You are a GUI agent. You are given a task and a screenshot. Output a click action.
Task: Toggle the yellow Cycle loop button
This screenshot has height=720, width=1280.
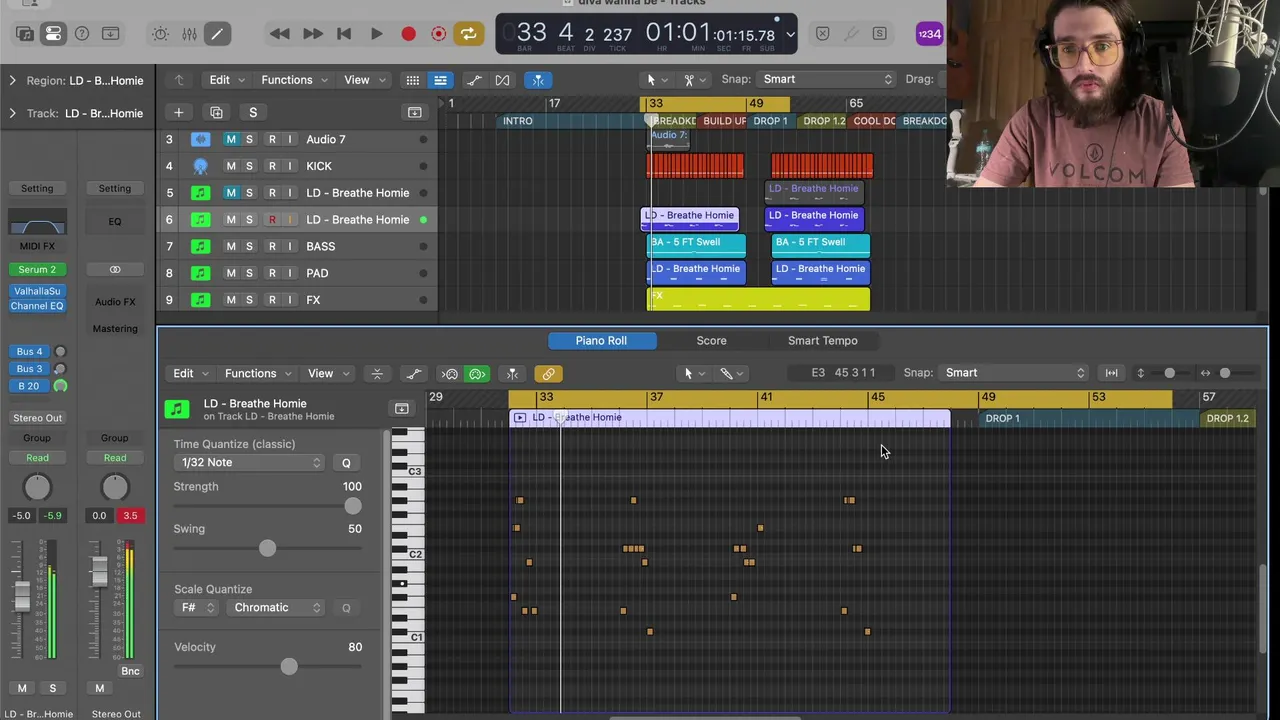point(468,34)
